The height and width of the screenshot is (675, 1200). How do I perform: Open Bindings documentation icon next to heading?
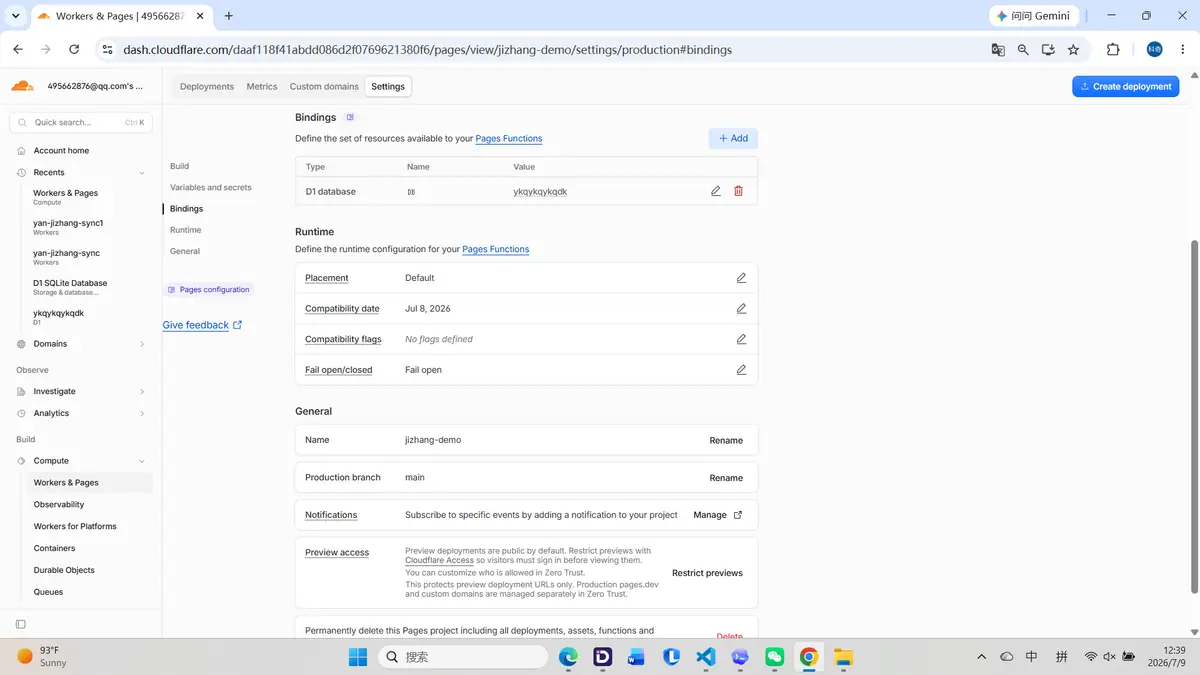(x=350, y=117)
